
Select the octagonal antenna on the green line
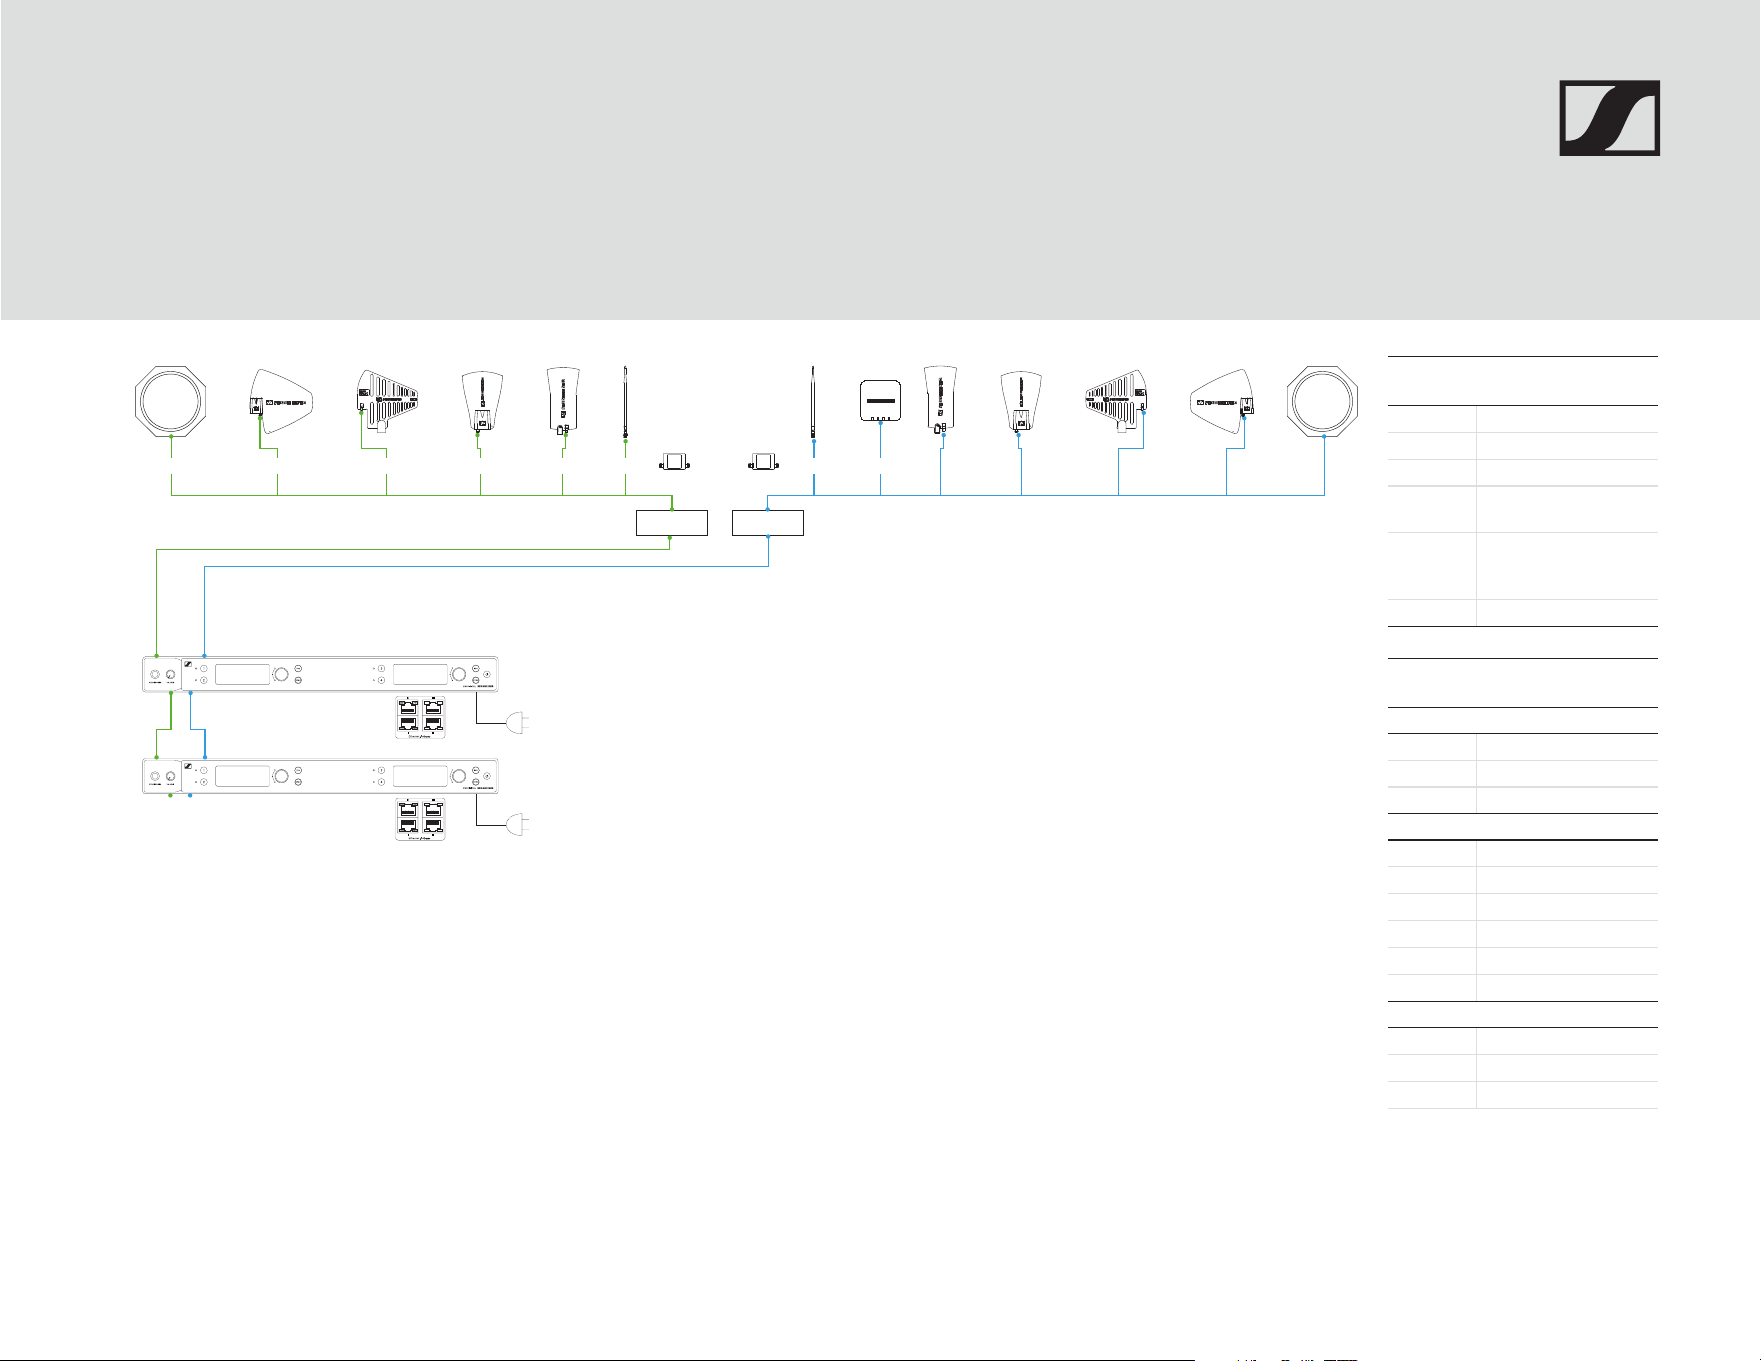point(172,400)
